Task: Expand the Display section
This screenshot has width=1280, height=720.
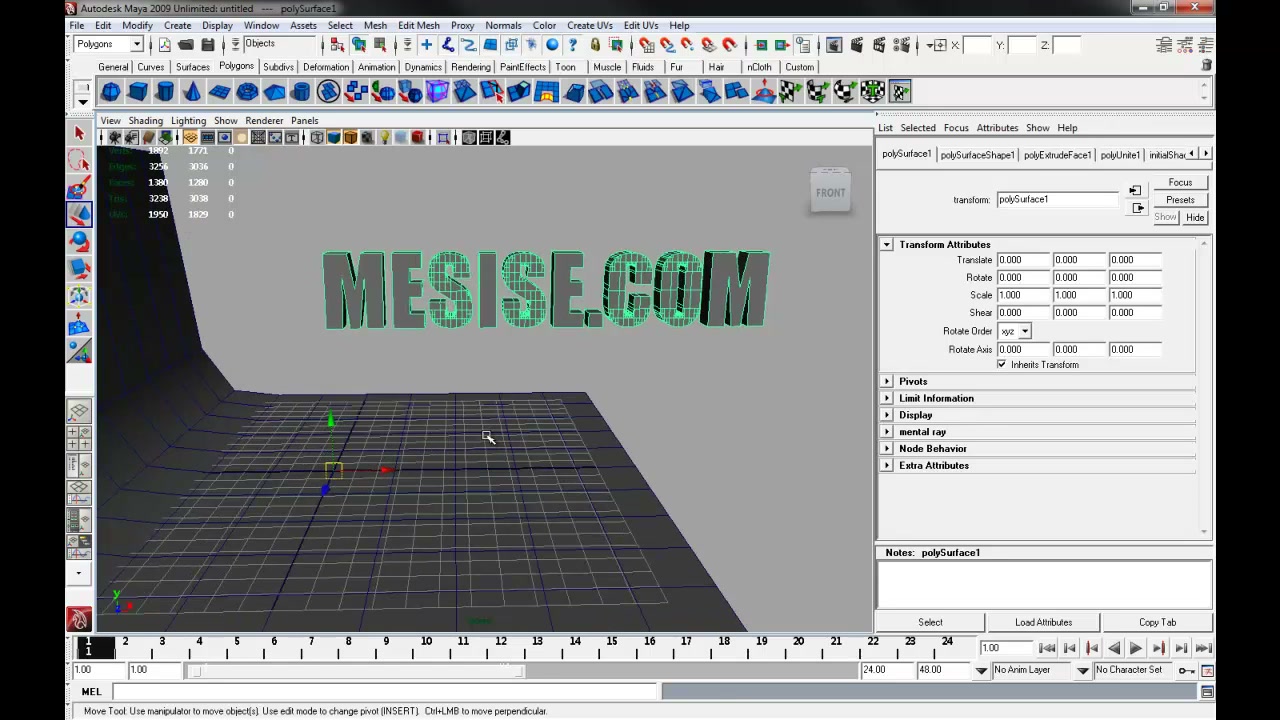Action: 886,415
